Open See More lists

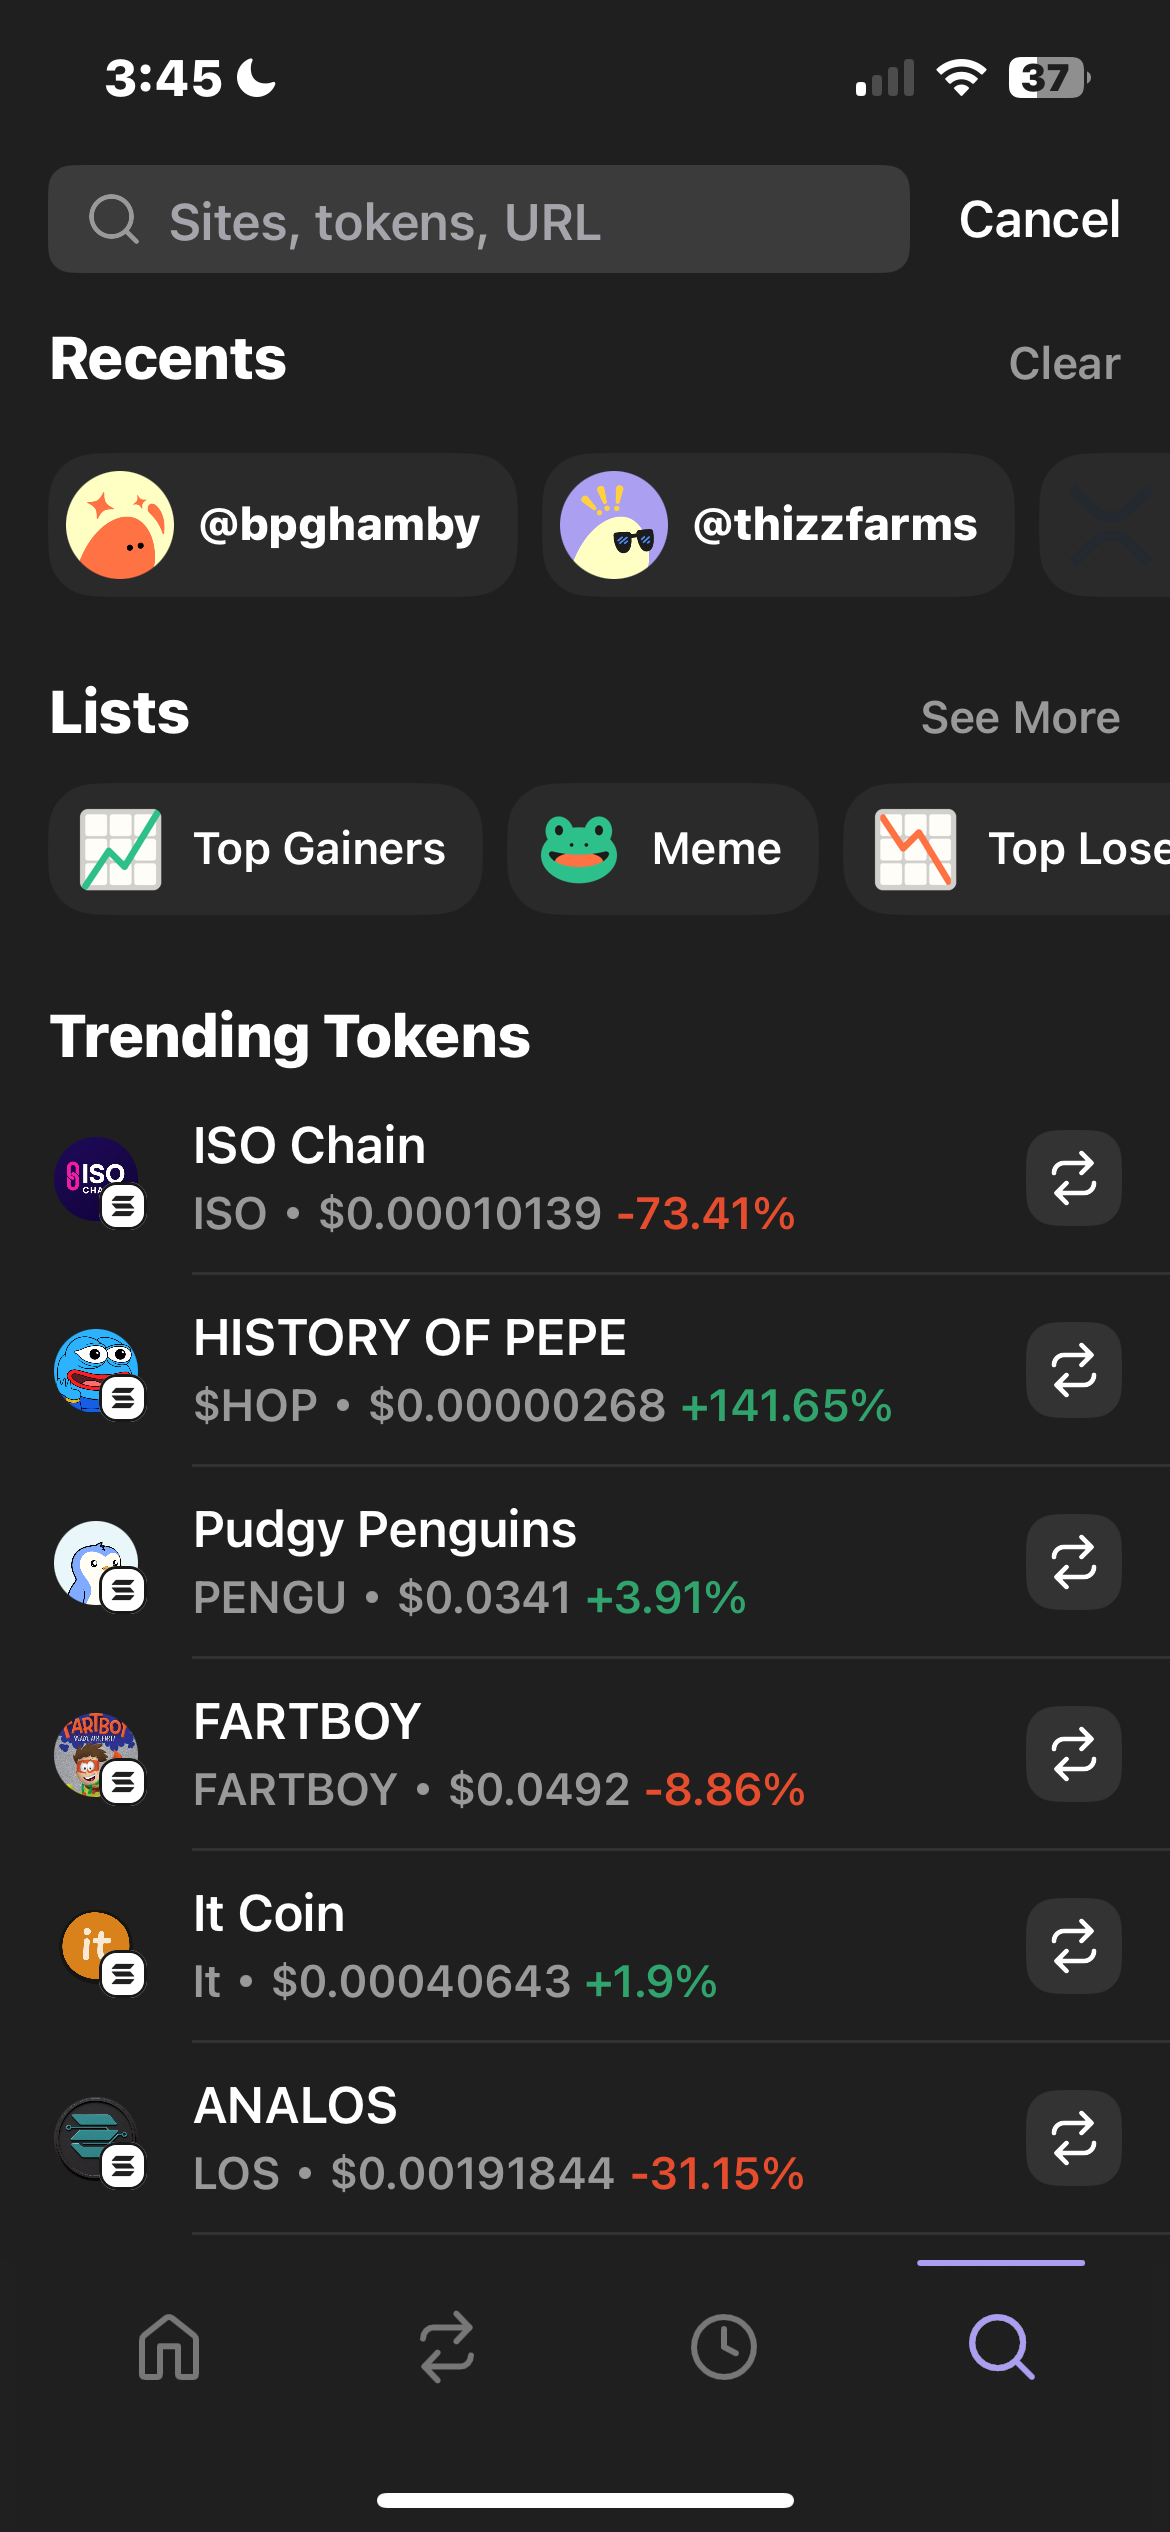coord(1020,718)
